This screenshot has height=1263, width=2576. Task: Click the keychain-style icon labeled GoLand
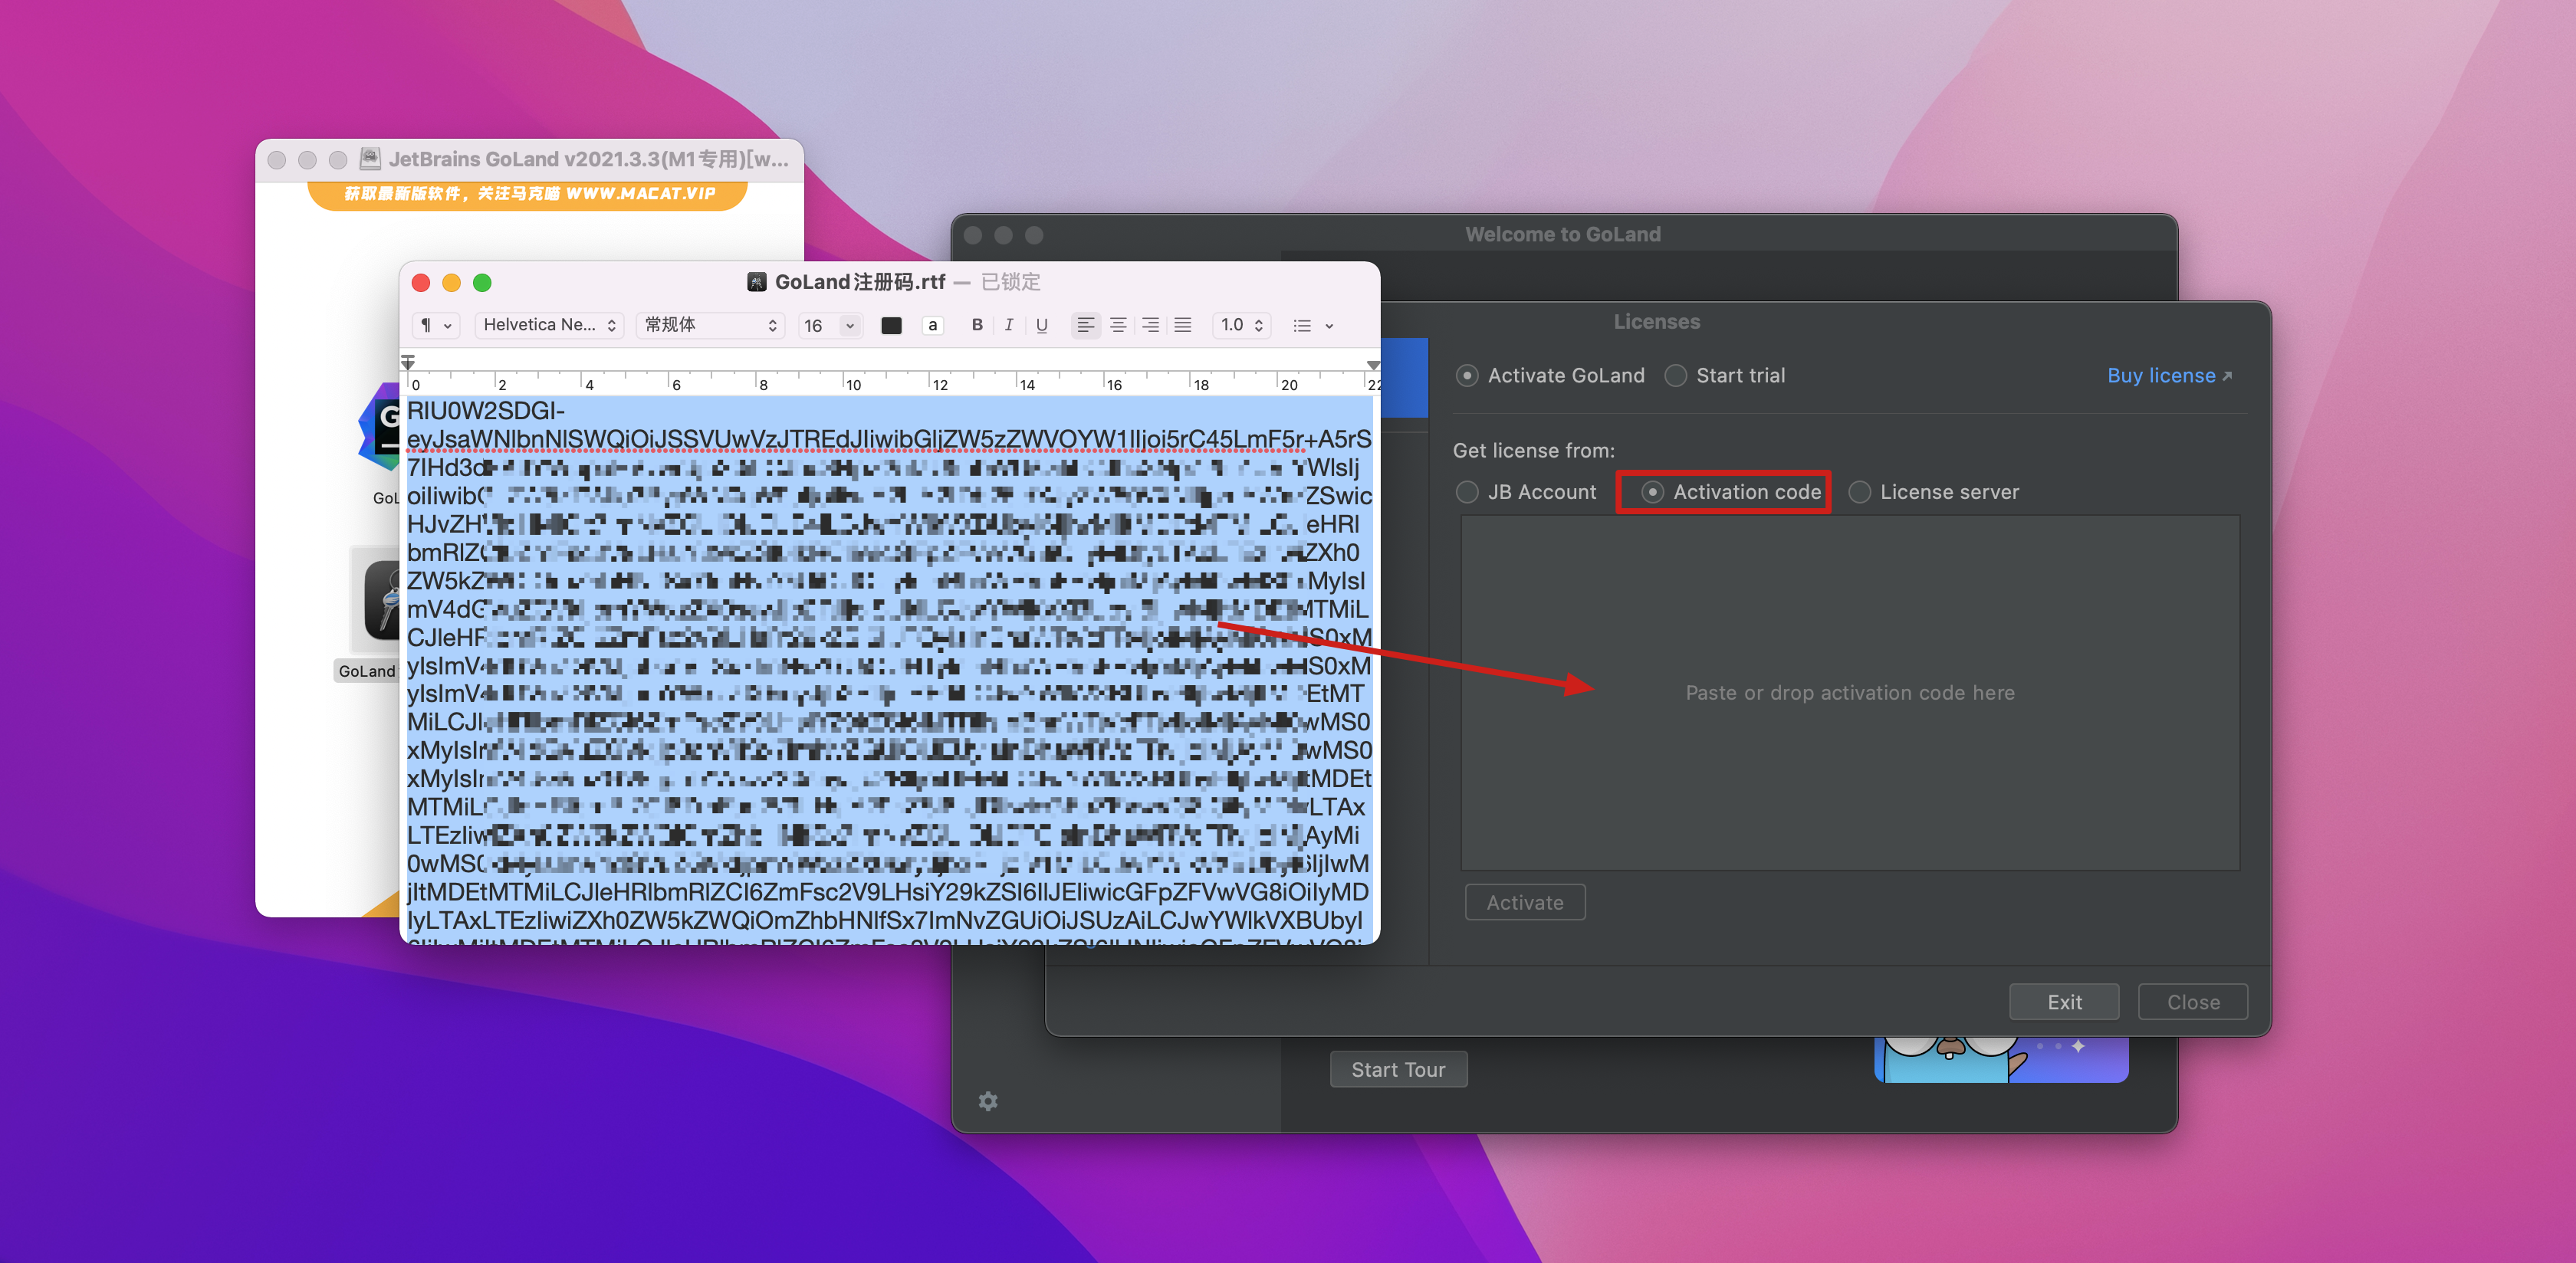pyautogui.click(x=381, y=600)
